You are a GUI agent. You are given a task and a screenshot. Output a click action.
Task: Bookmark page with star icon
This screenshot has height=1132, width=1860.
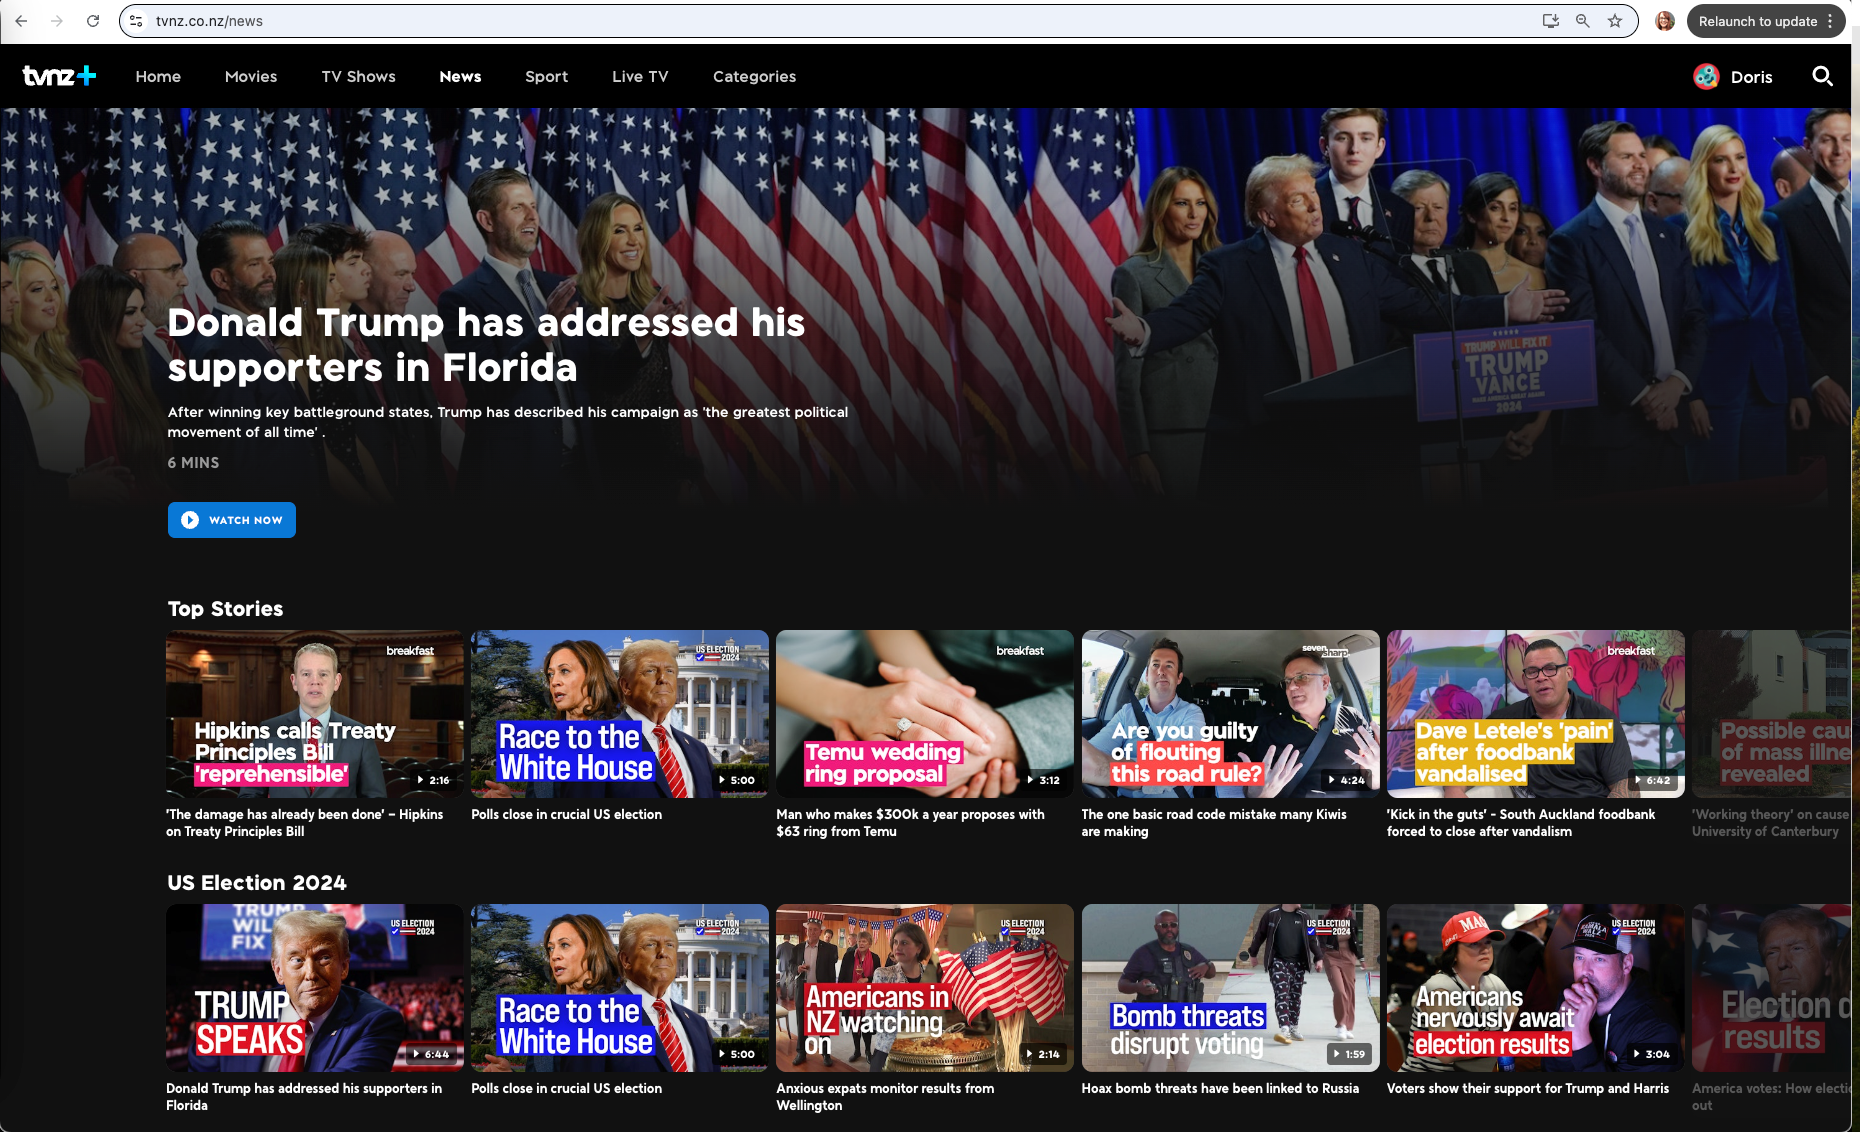(x=1615, y=21)
